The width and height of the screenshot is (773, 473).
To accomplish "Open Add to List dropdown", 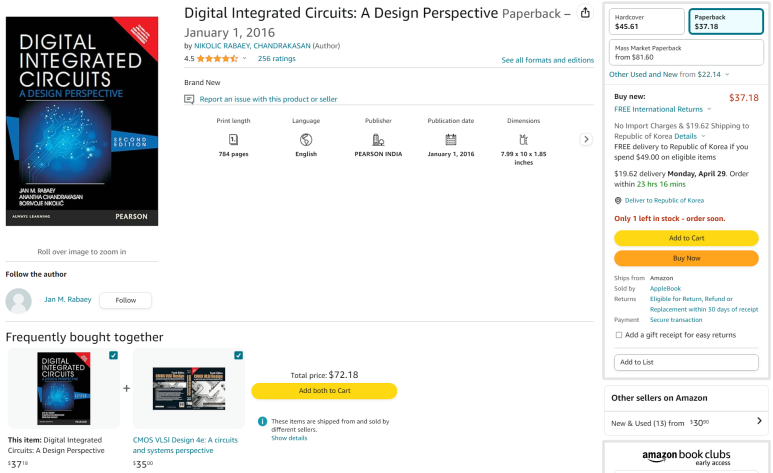I will [686, 362].
